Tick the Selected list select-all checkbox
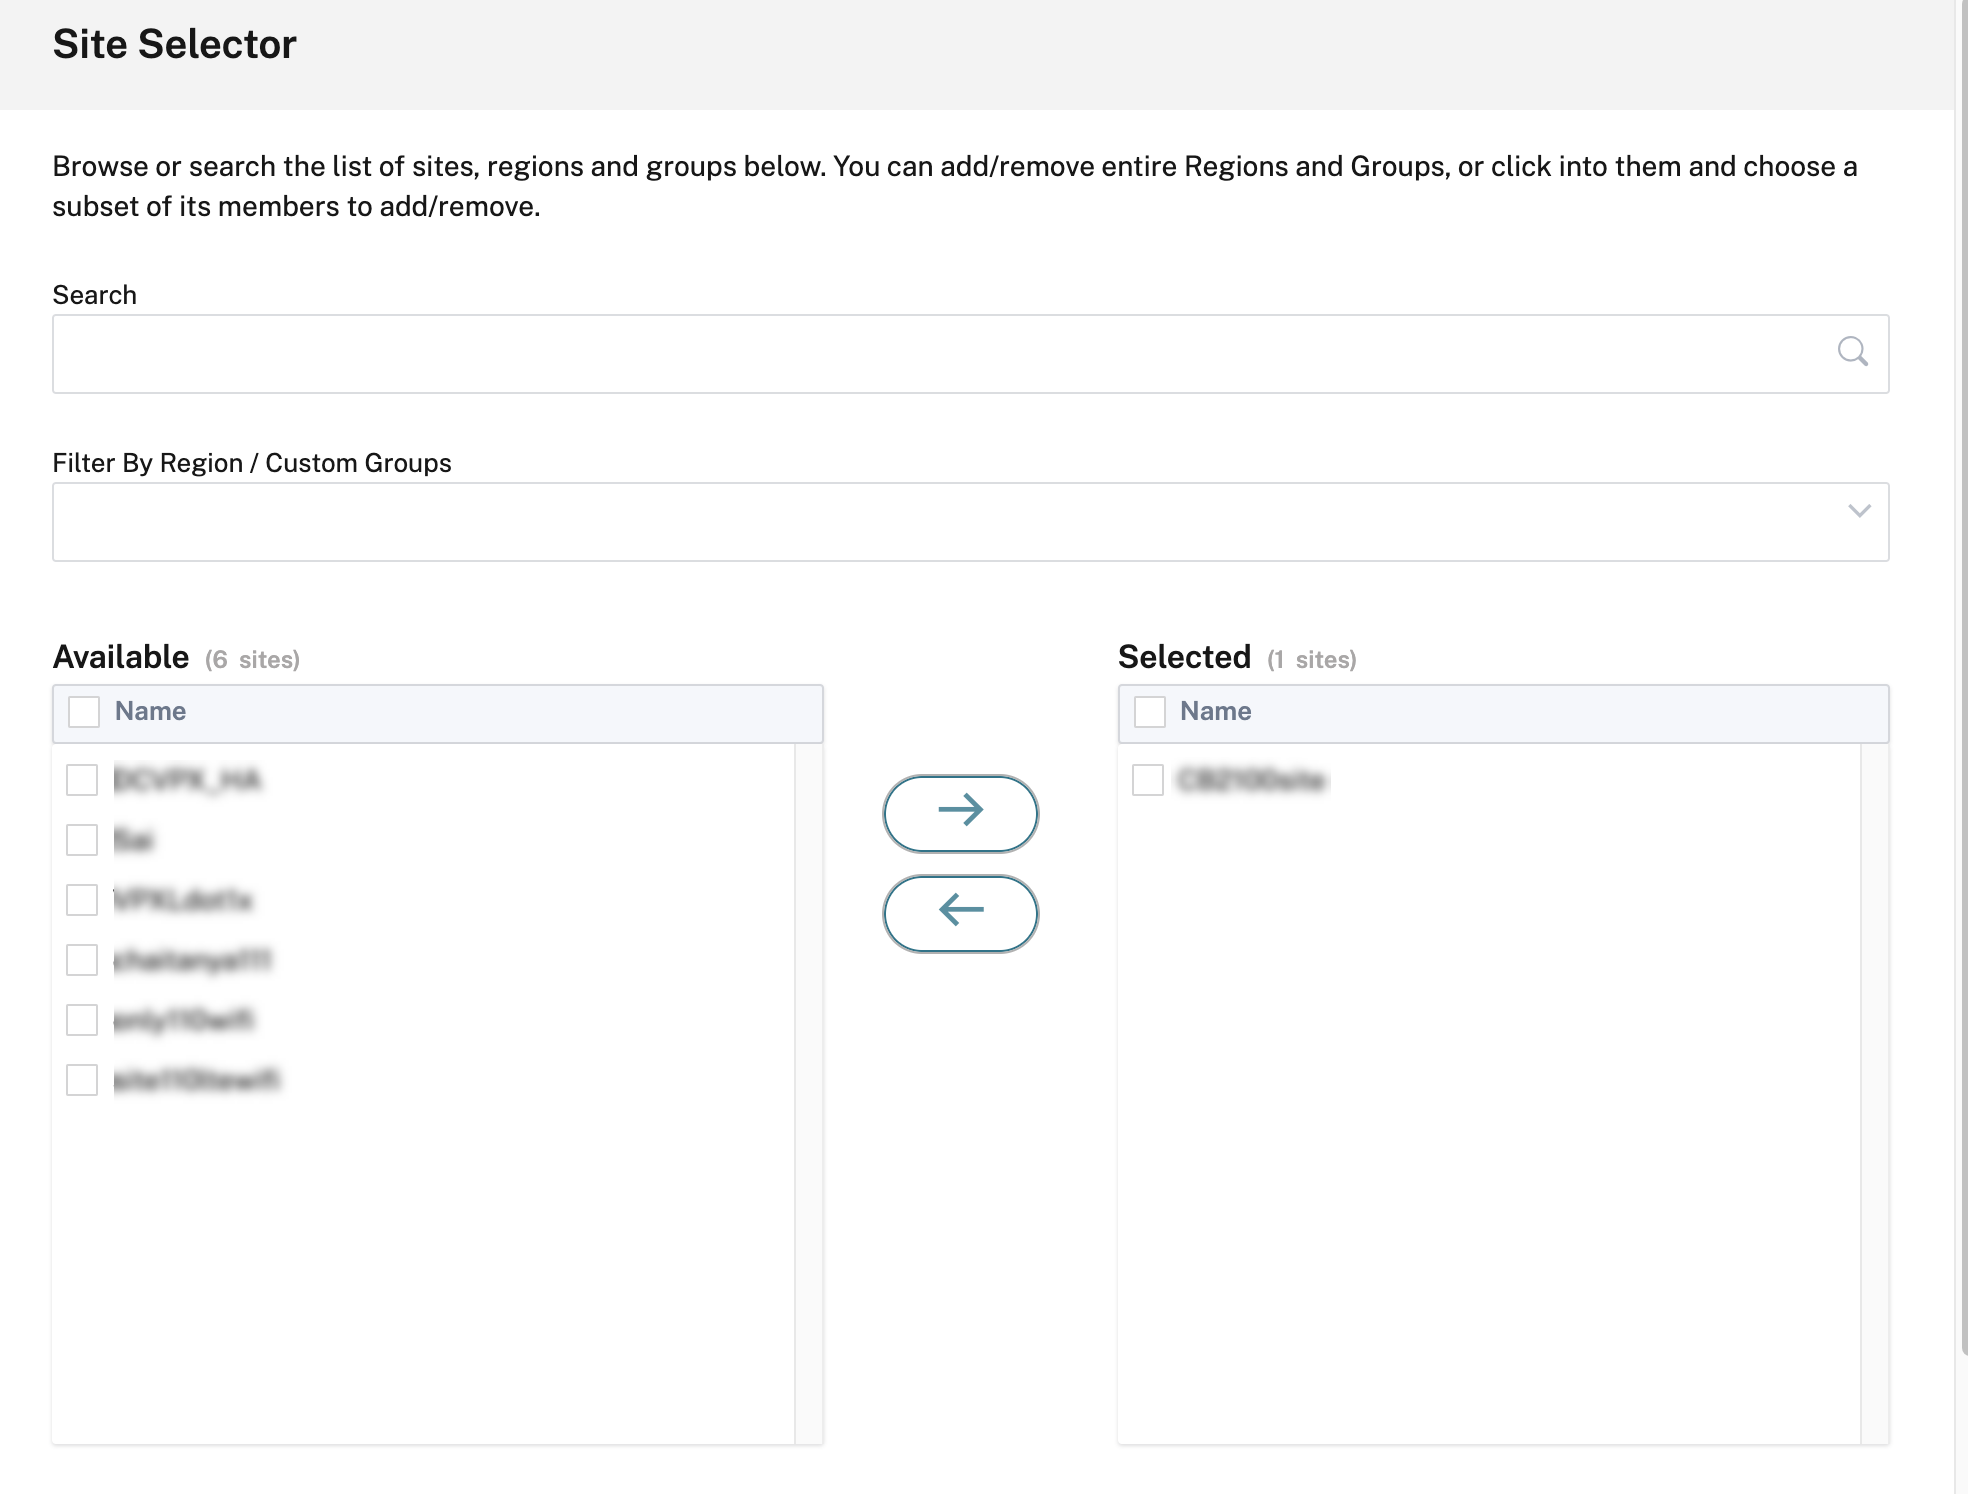This screenshot has width=1968, height=1494. pos(1150,712)
